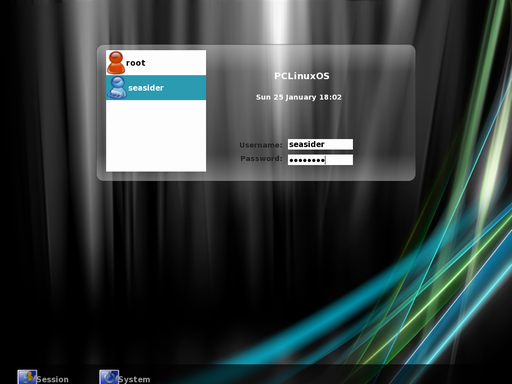This screenshot has height=384, width=512.
Task: Click white root row background
Action: point(176,63)
